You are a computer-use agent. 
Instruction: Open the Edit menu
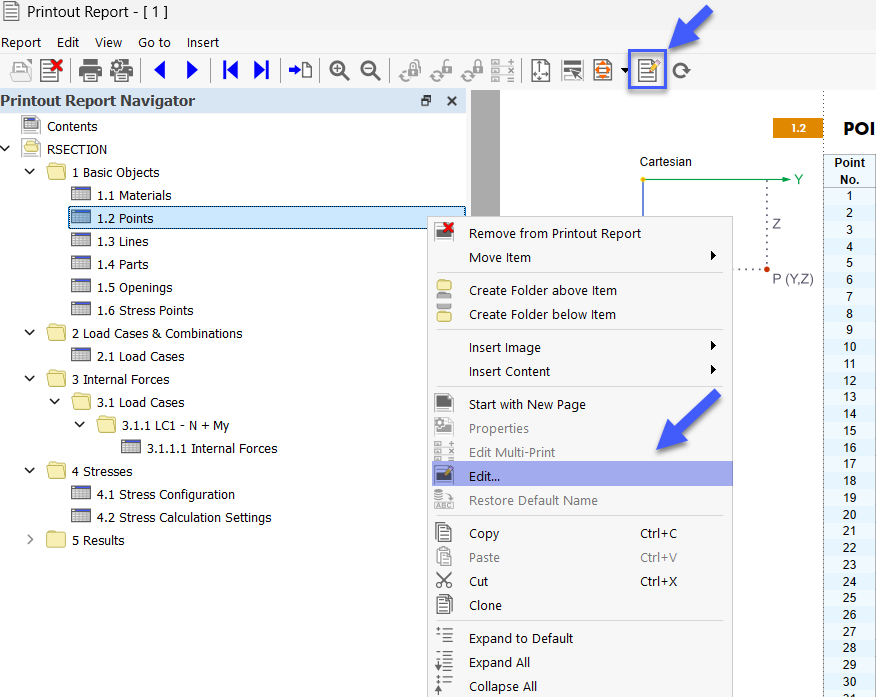point(68,42)
